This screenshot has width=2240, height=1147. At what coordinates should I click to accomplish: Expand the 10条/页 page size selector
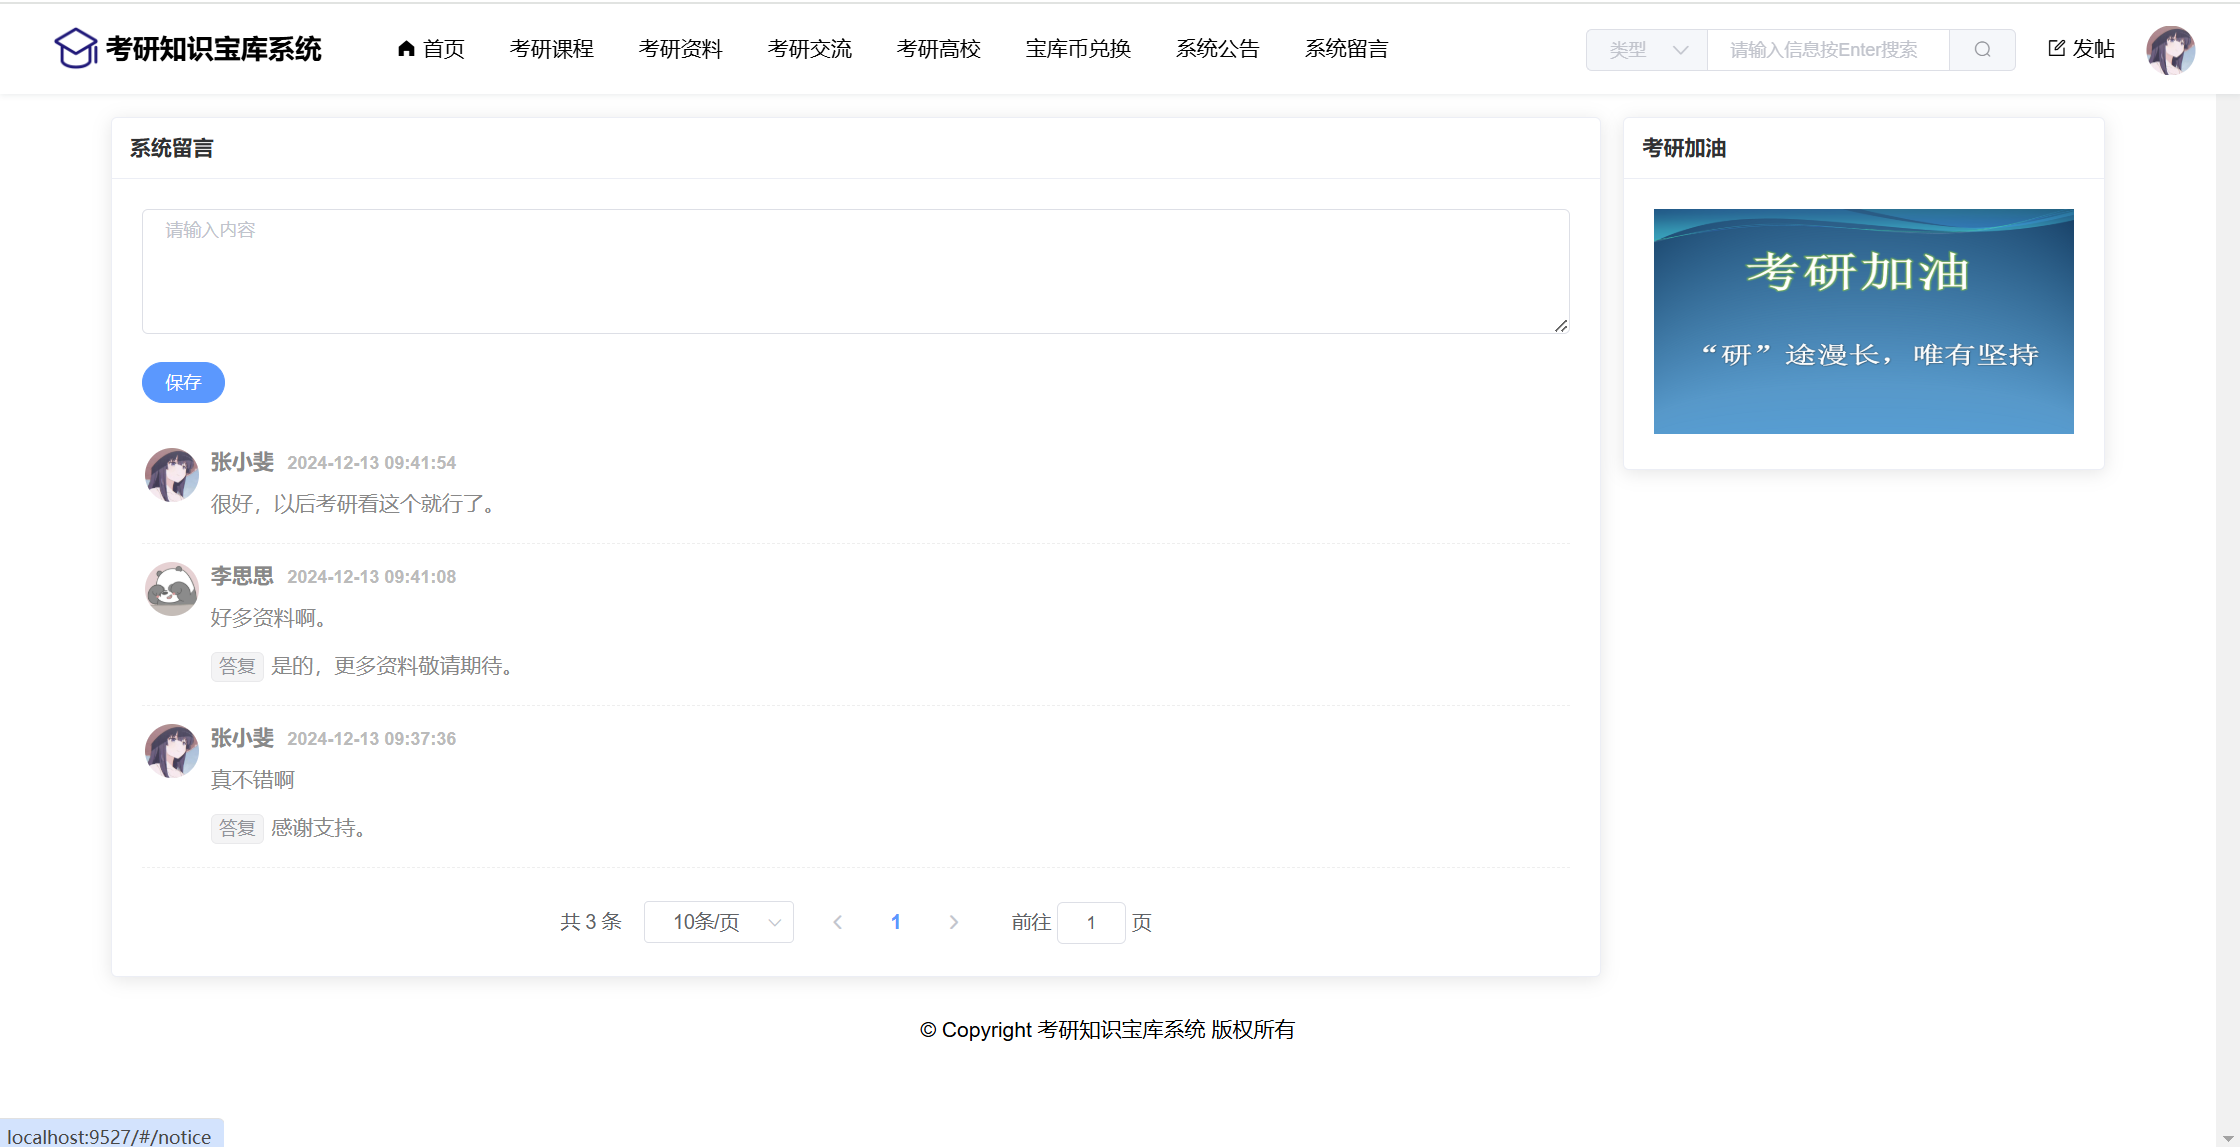tap(718, 922)
